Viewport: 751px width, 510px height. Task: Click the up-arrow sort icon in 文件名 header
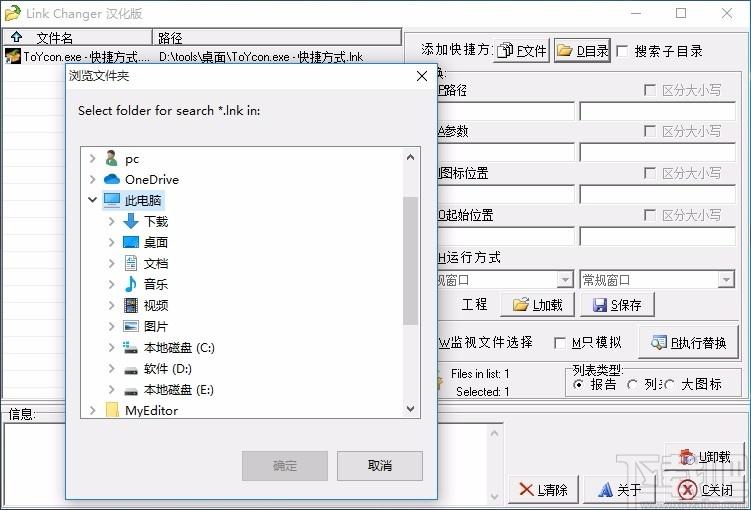point(16,37)
